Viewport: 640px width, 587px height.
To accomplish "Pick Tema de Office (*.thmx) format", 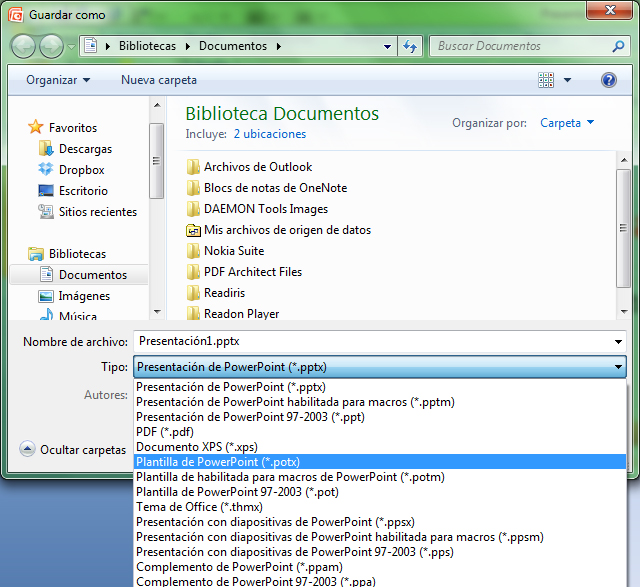I will (199, 507).
